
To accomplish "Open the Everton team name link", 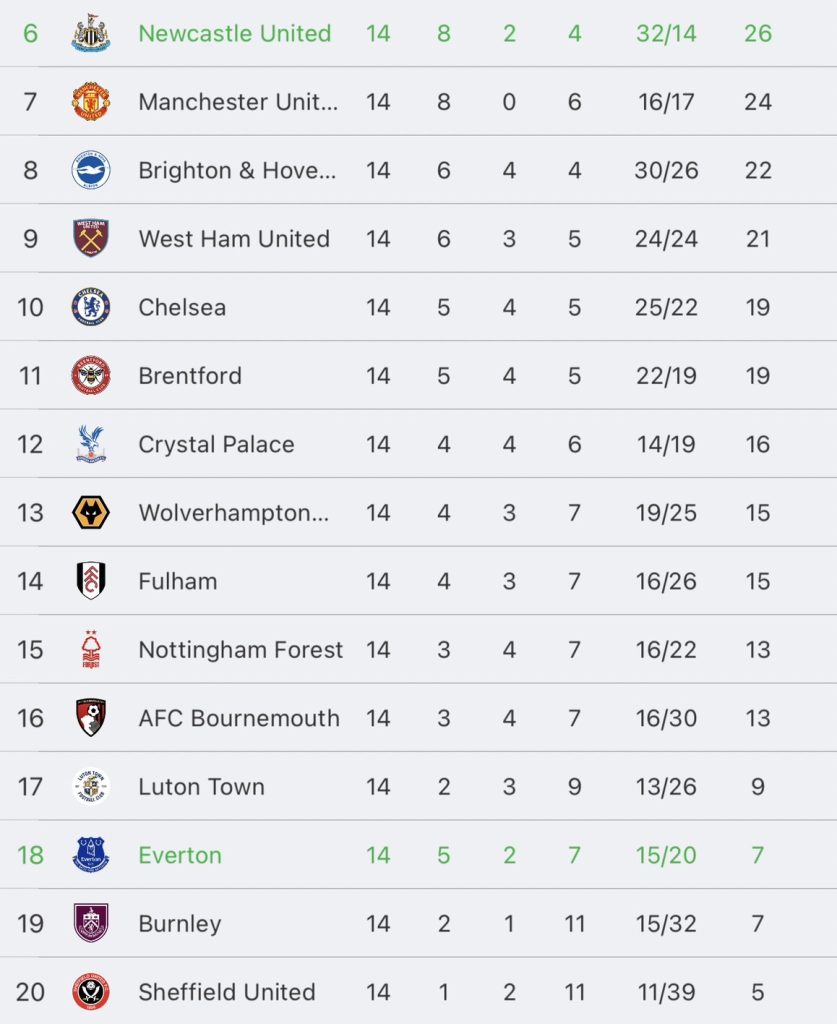I will pyautogui.click(x=180, y=855).
